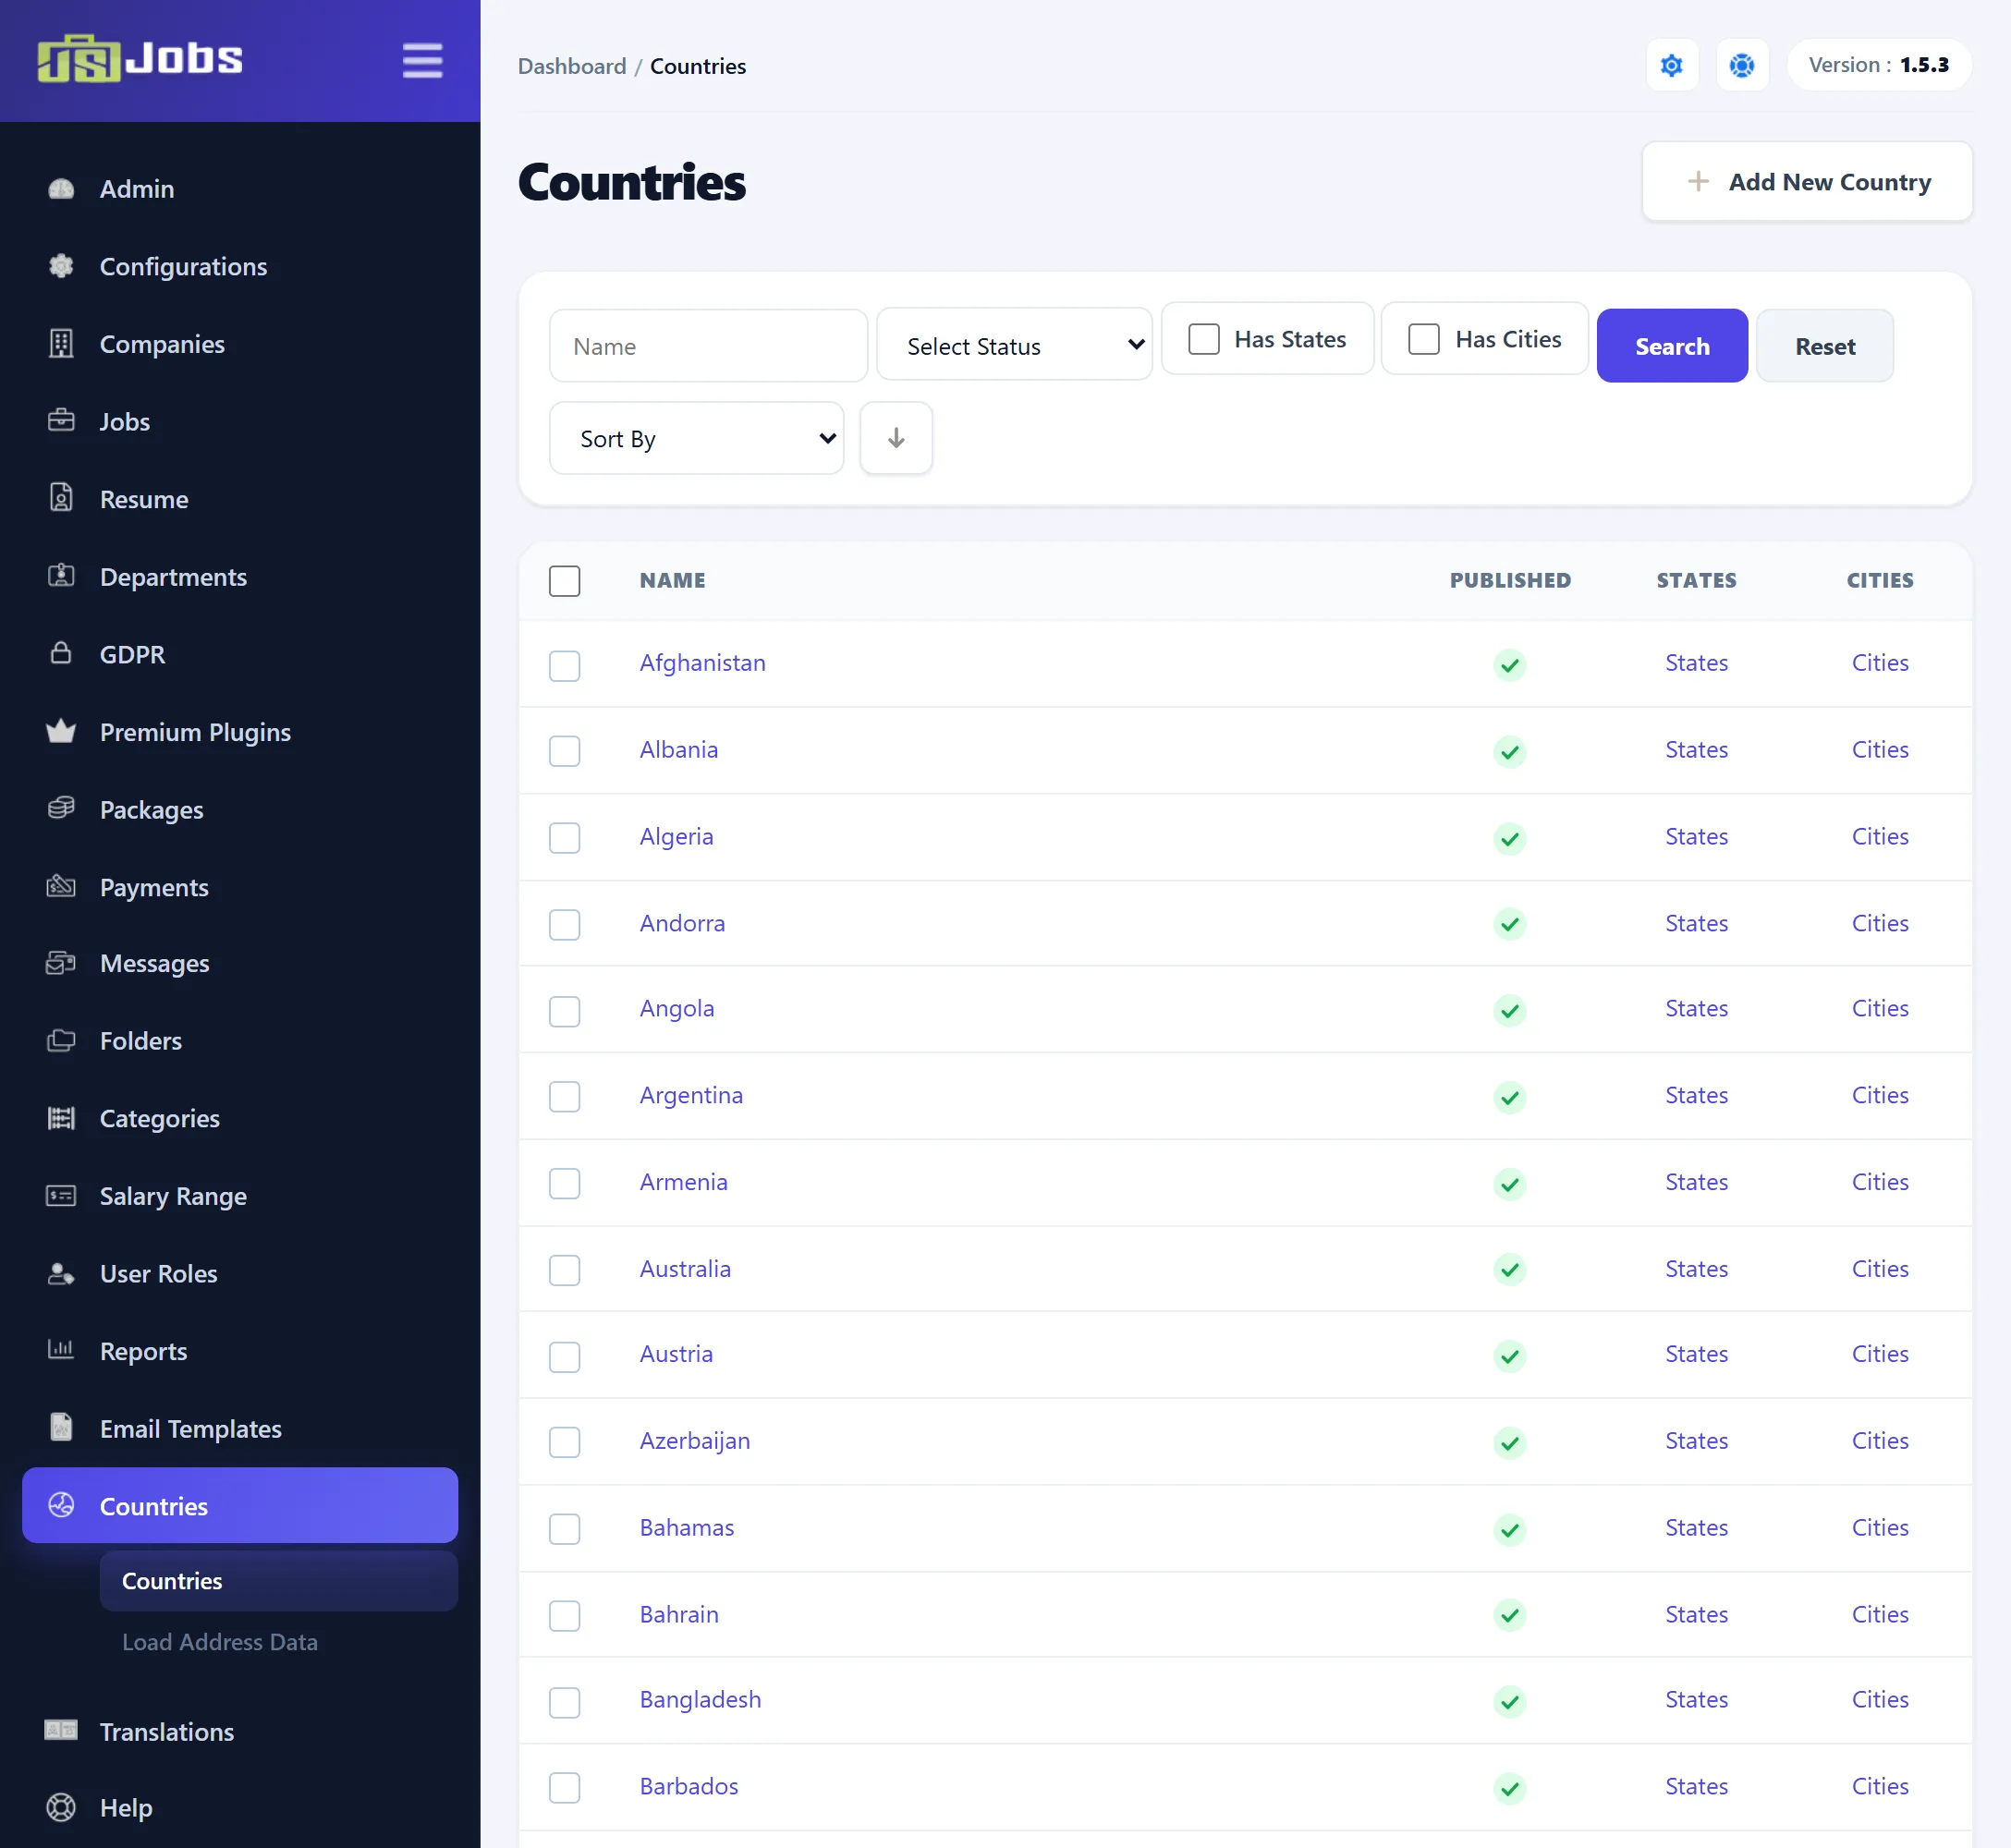2011x1848 pixels.
Task: Click the Premium Plugins crown icon
Action: [61, 731]
